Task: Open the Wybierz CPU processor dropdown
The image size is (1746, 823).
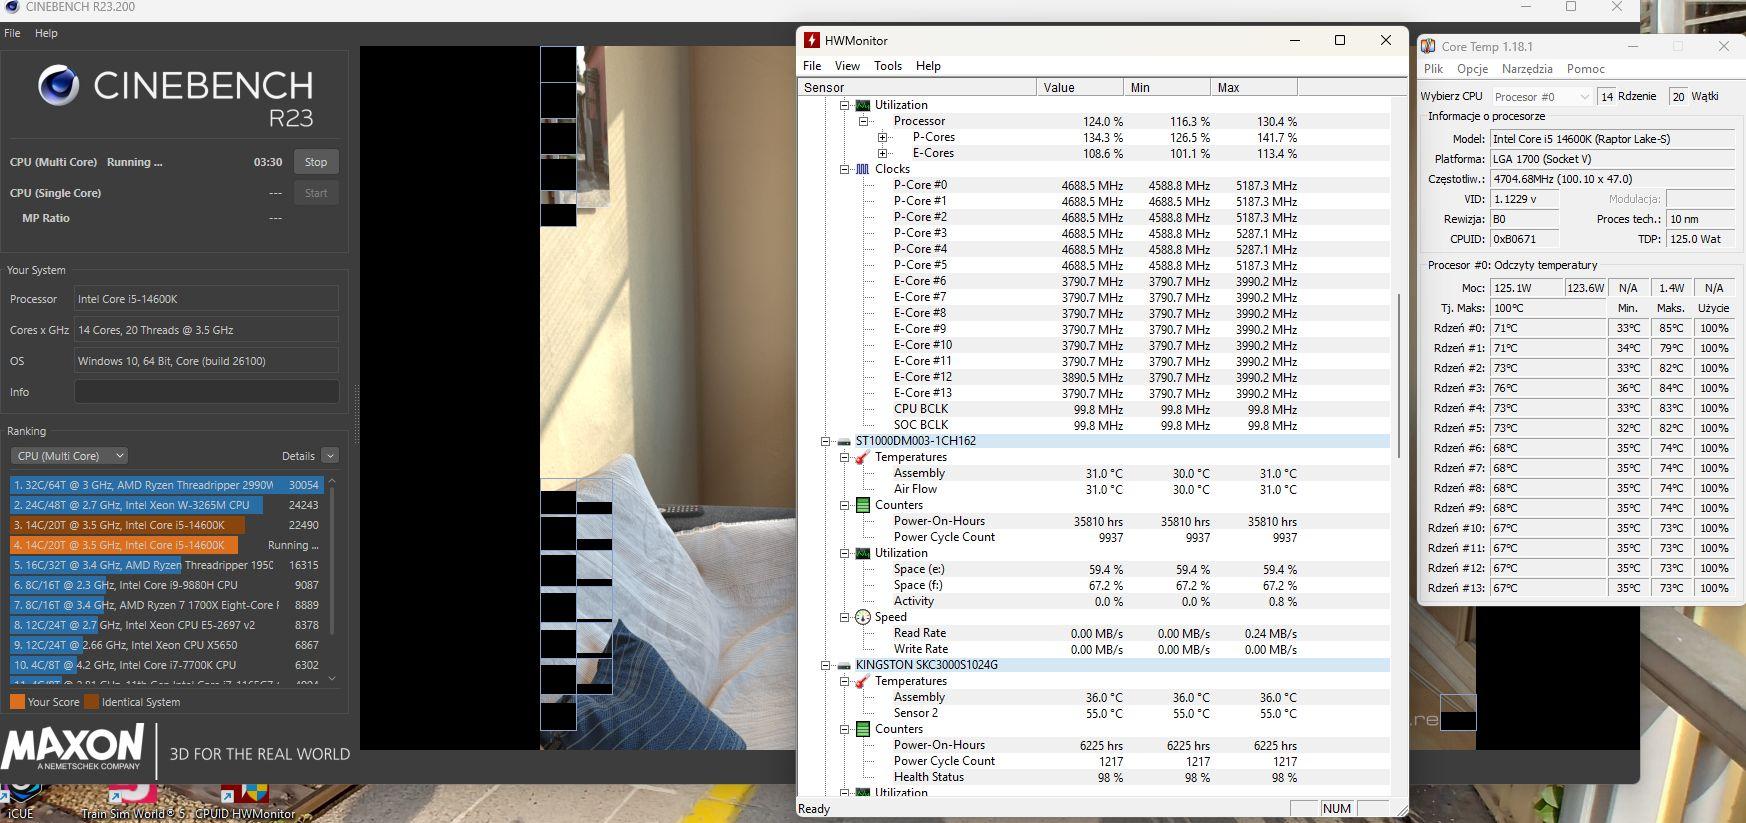Action: tap(1541, 97)
